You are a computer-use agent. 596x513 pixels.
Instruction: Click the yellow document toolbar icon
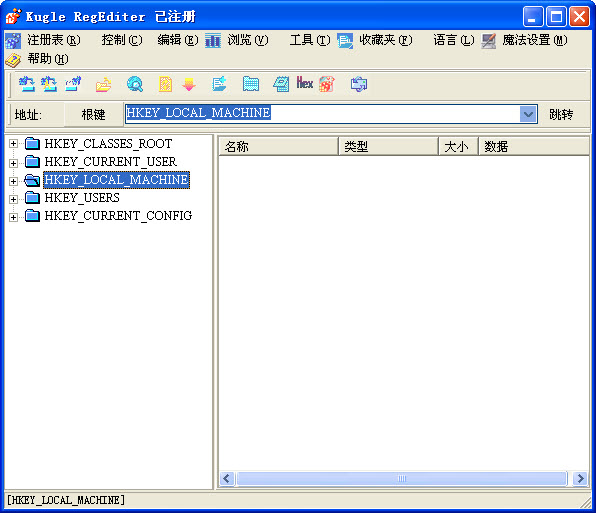[x=165, y=84]
